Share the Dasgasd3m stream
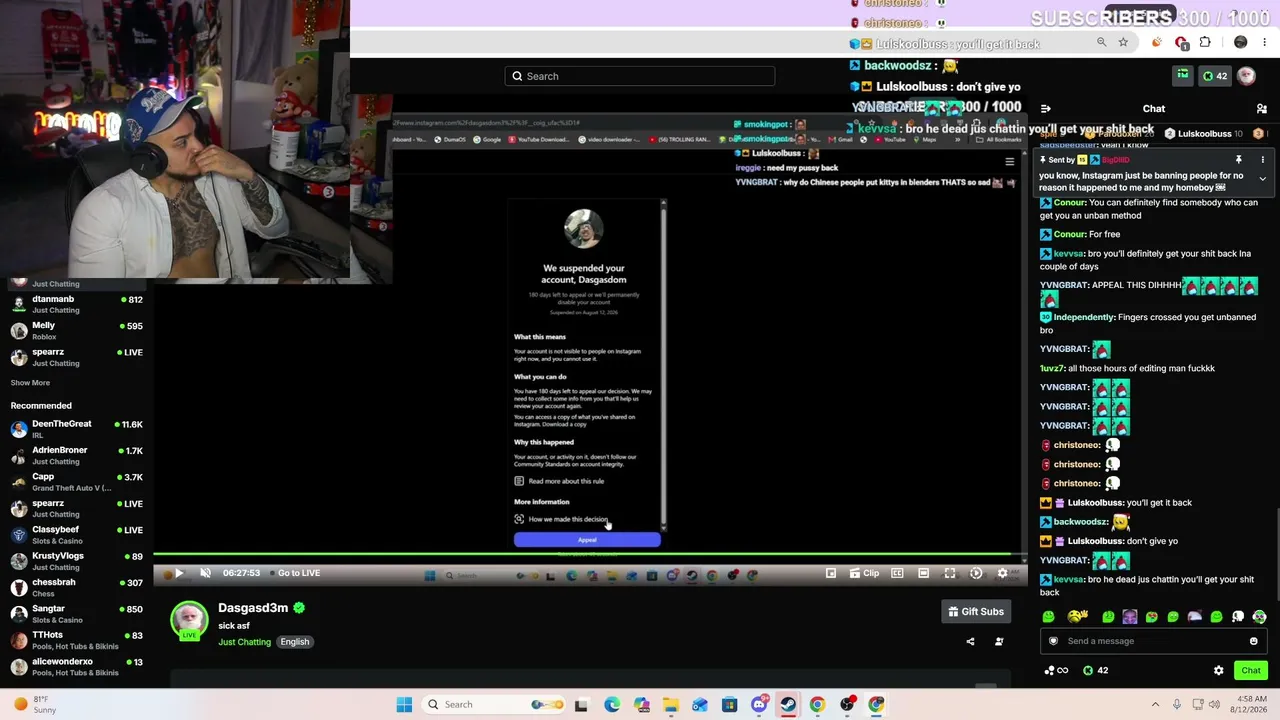Screen dimensions: 1280x720 (970, 642)
